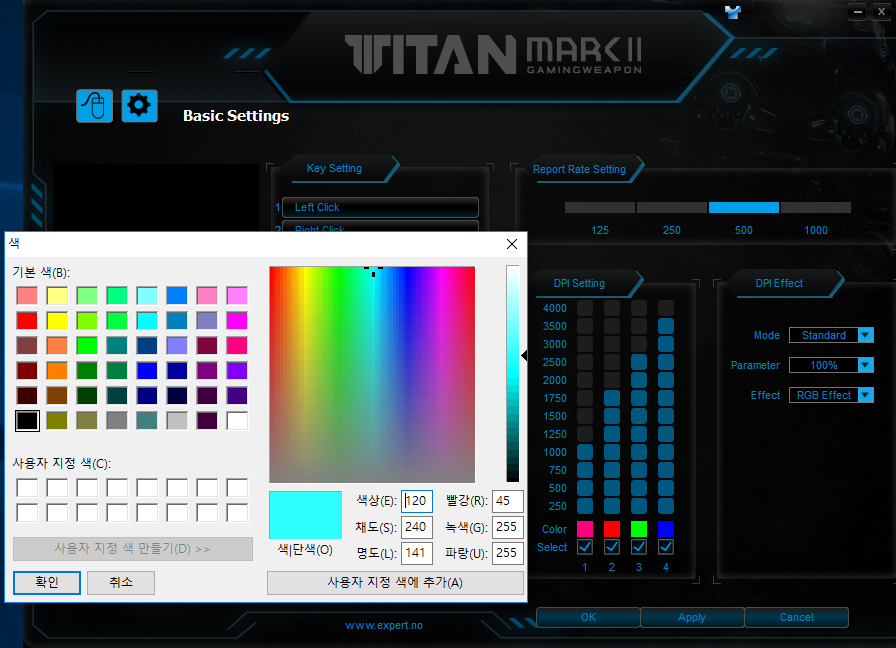Click the pink DPI 1 color swatch

[x=585, y=528]
